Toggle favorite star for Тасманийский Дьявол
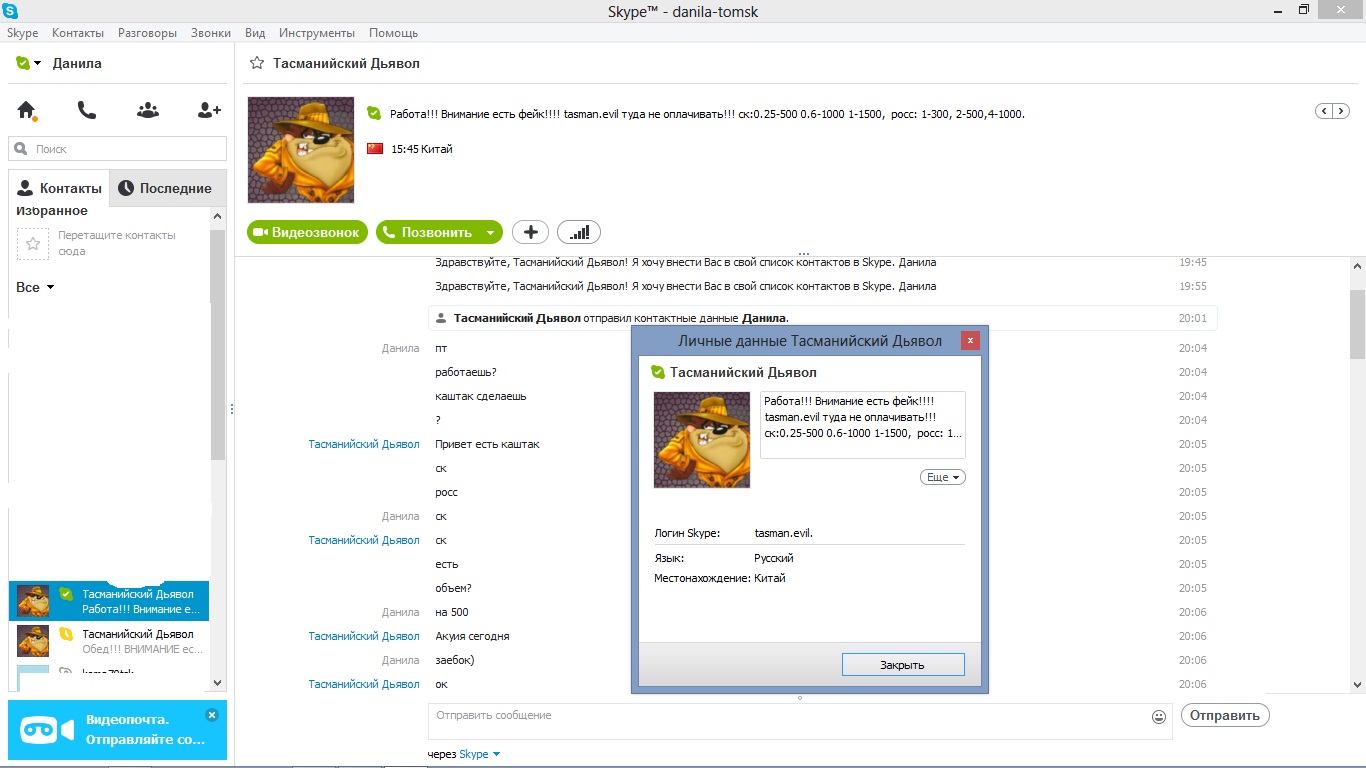1366x768 pixels. click(256, 63)
